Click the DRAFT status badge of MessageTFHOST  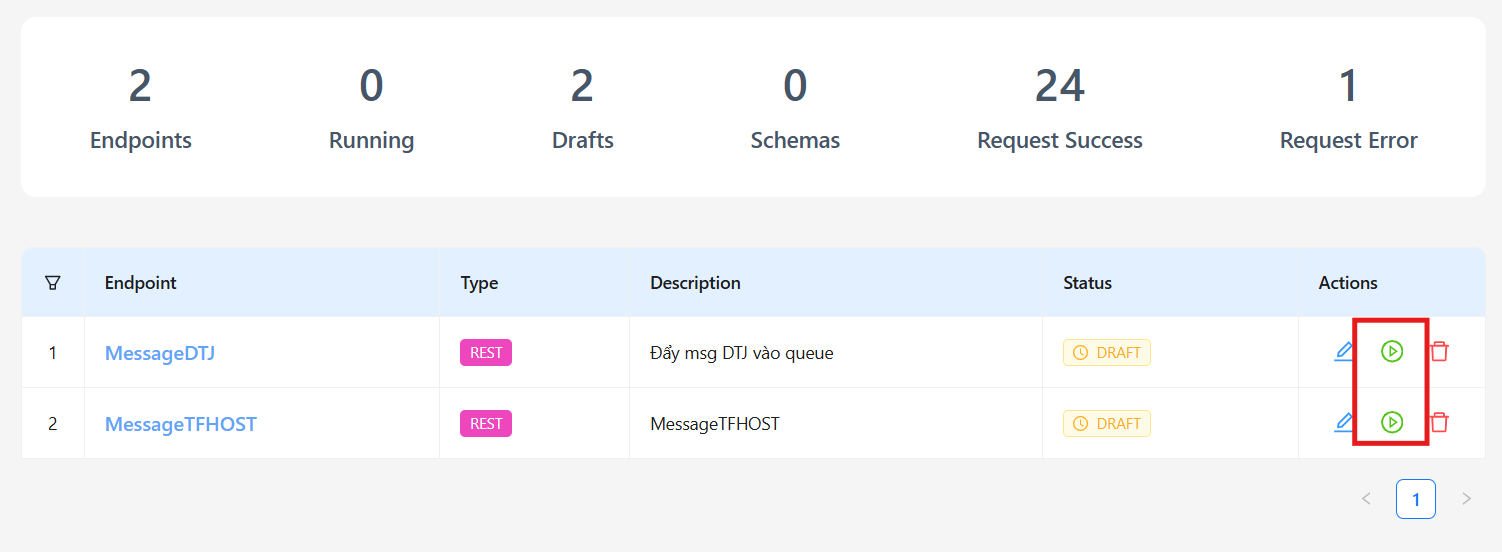pos(1107,424)
